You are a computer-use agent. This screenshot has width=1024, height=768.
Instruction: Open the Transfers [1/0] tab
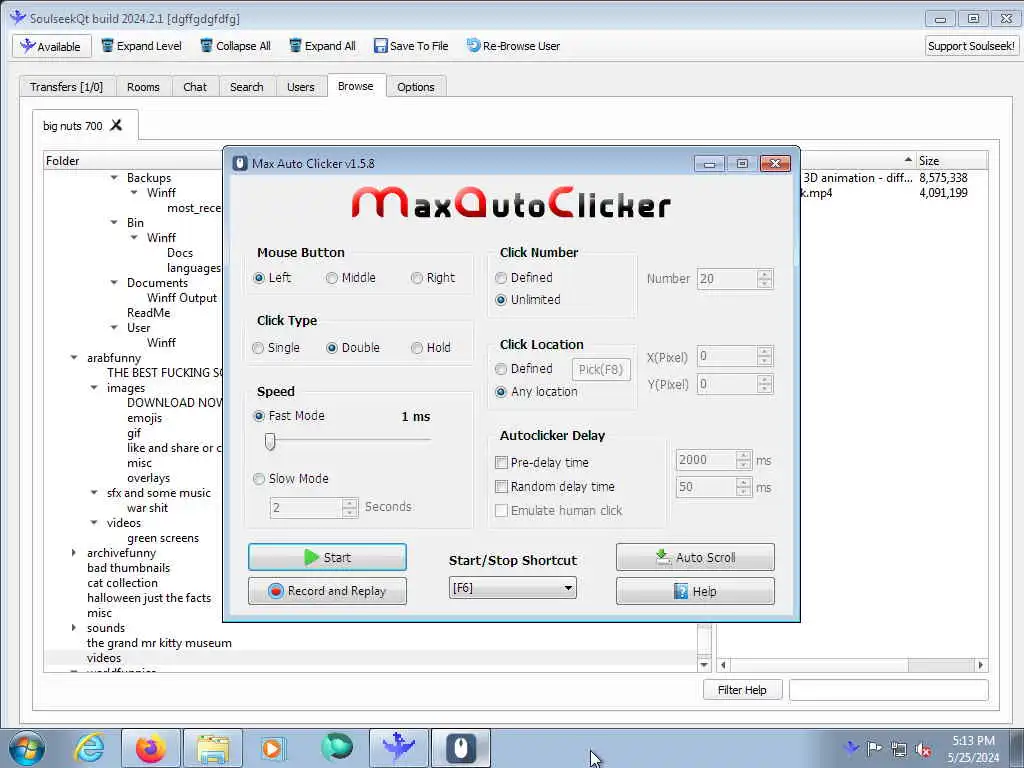coord(67,87)
